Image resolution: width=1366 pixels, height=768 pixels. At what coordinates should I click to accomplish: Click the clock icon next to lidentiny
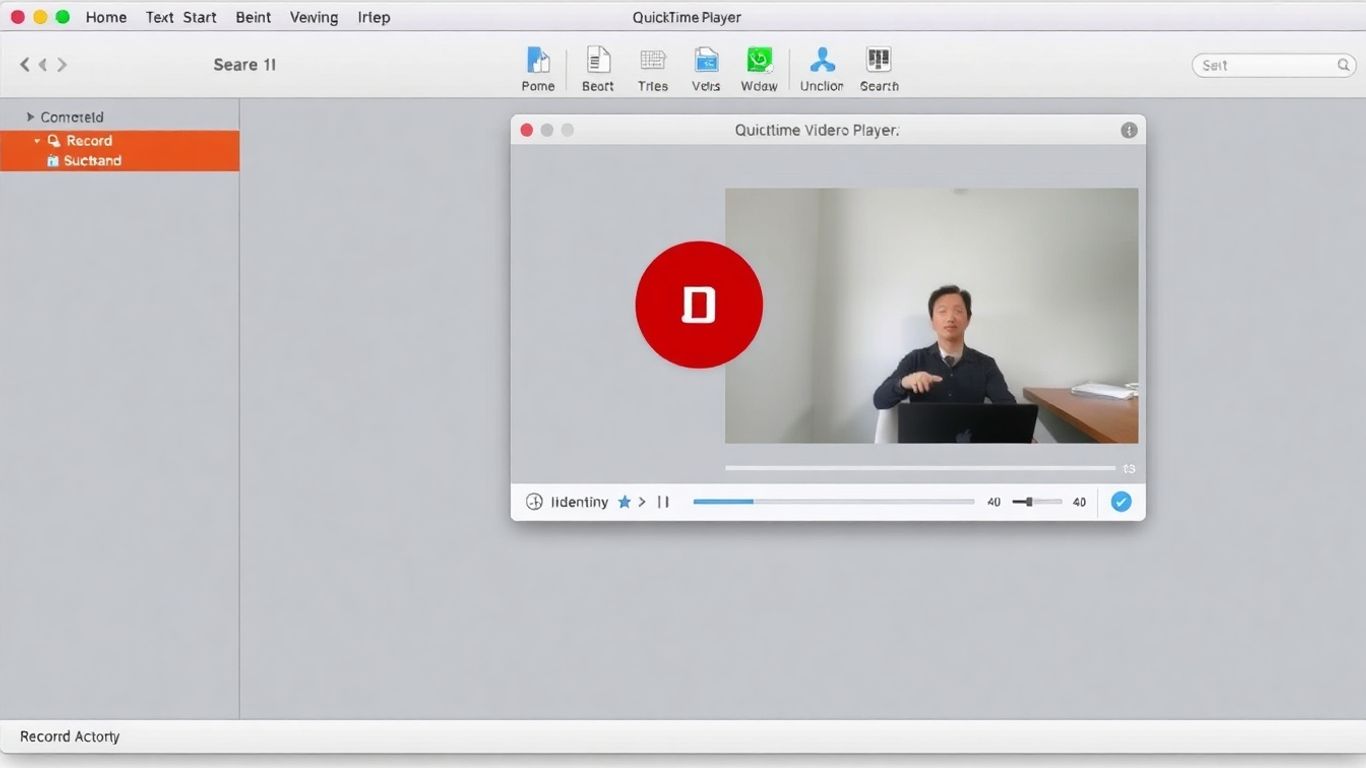tap(534, 501)
